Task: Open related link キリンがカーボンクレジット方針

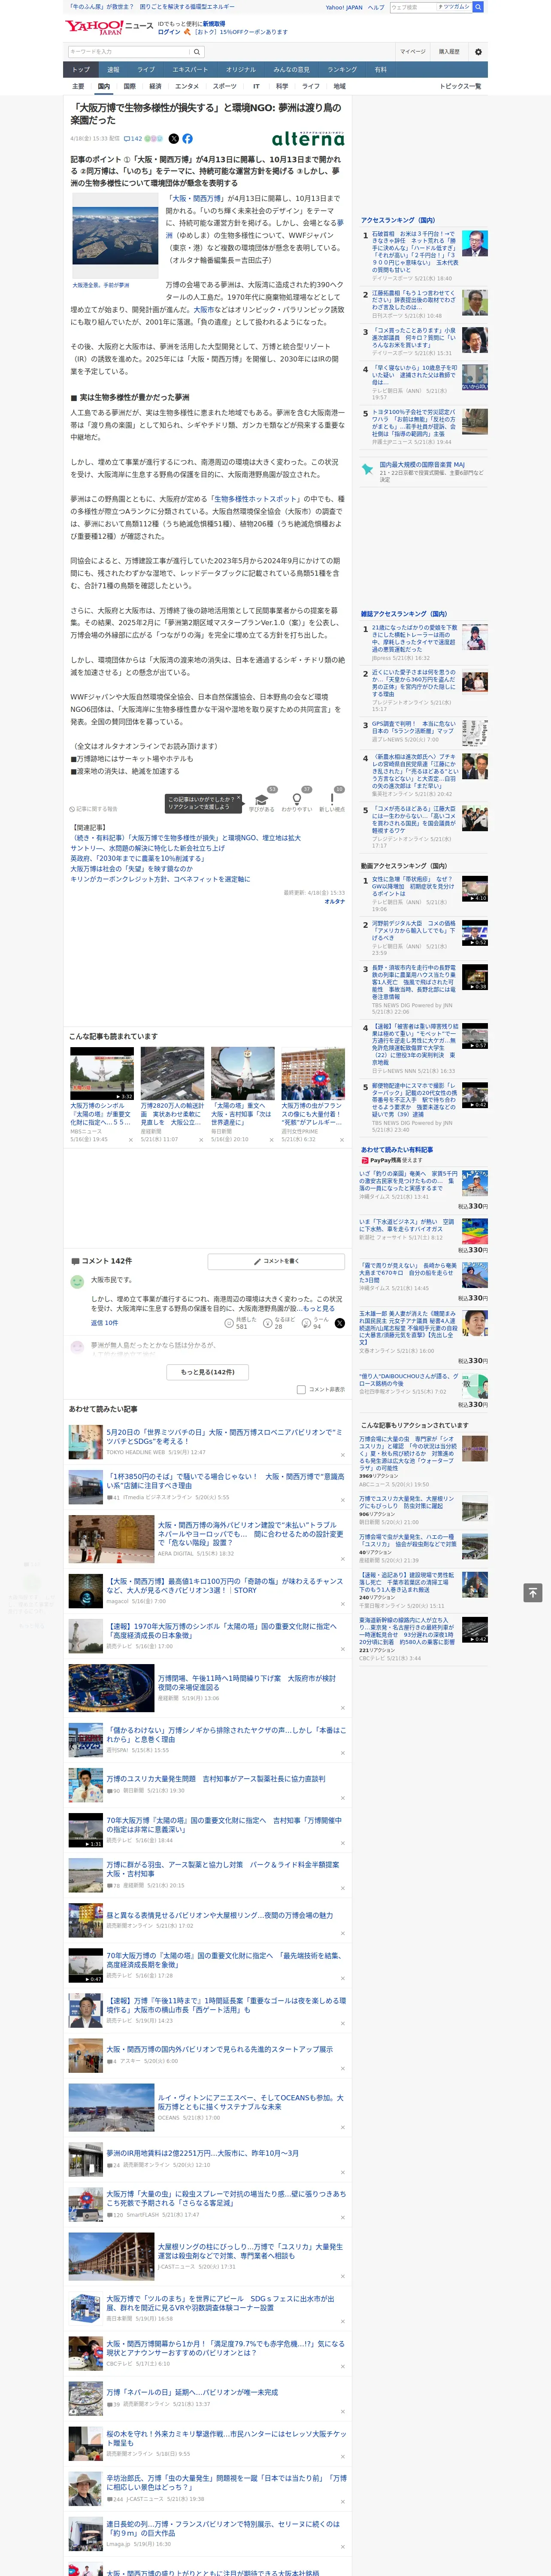Action: [x=160, y=879]
